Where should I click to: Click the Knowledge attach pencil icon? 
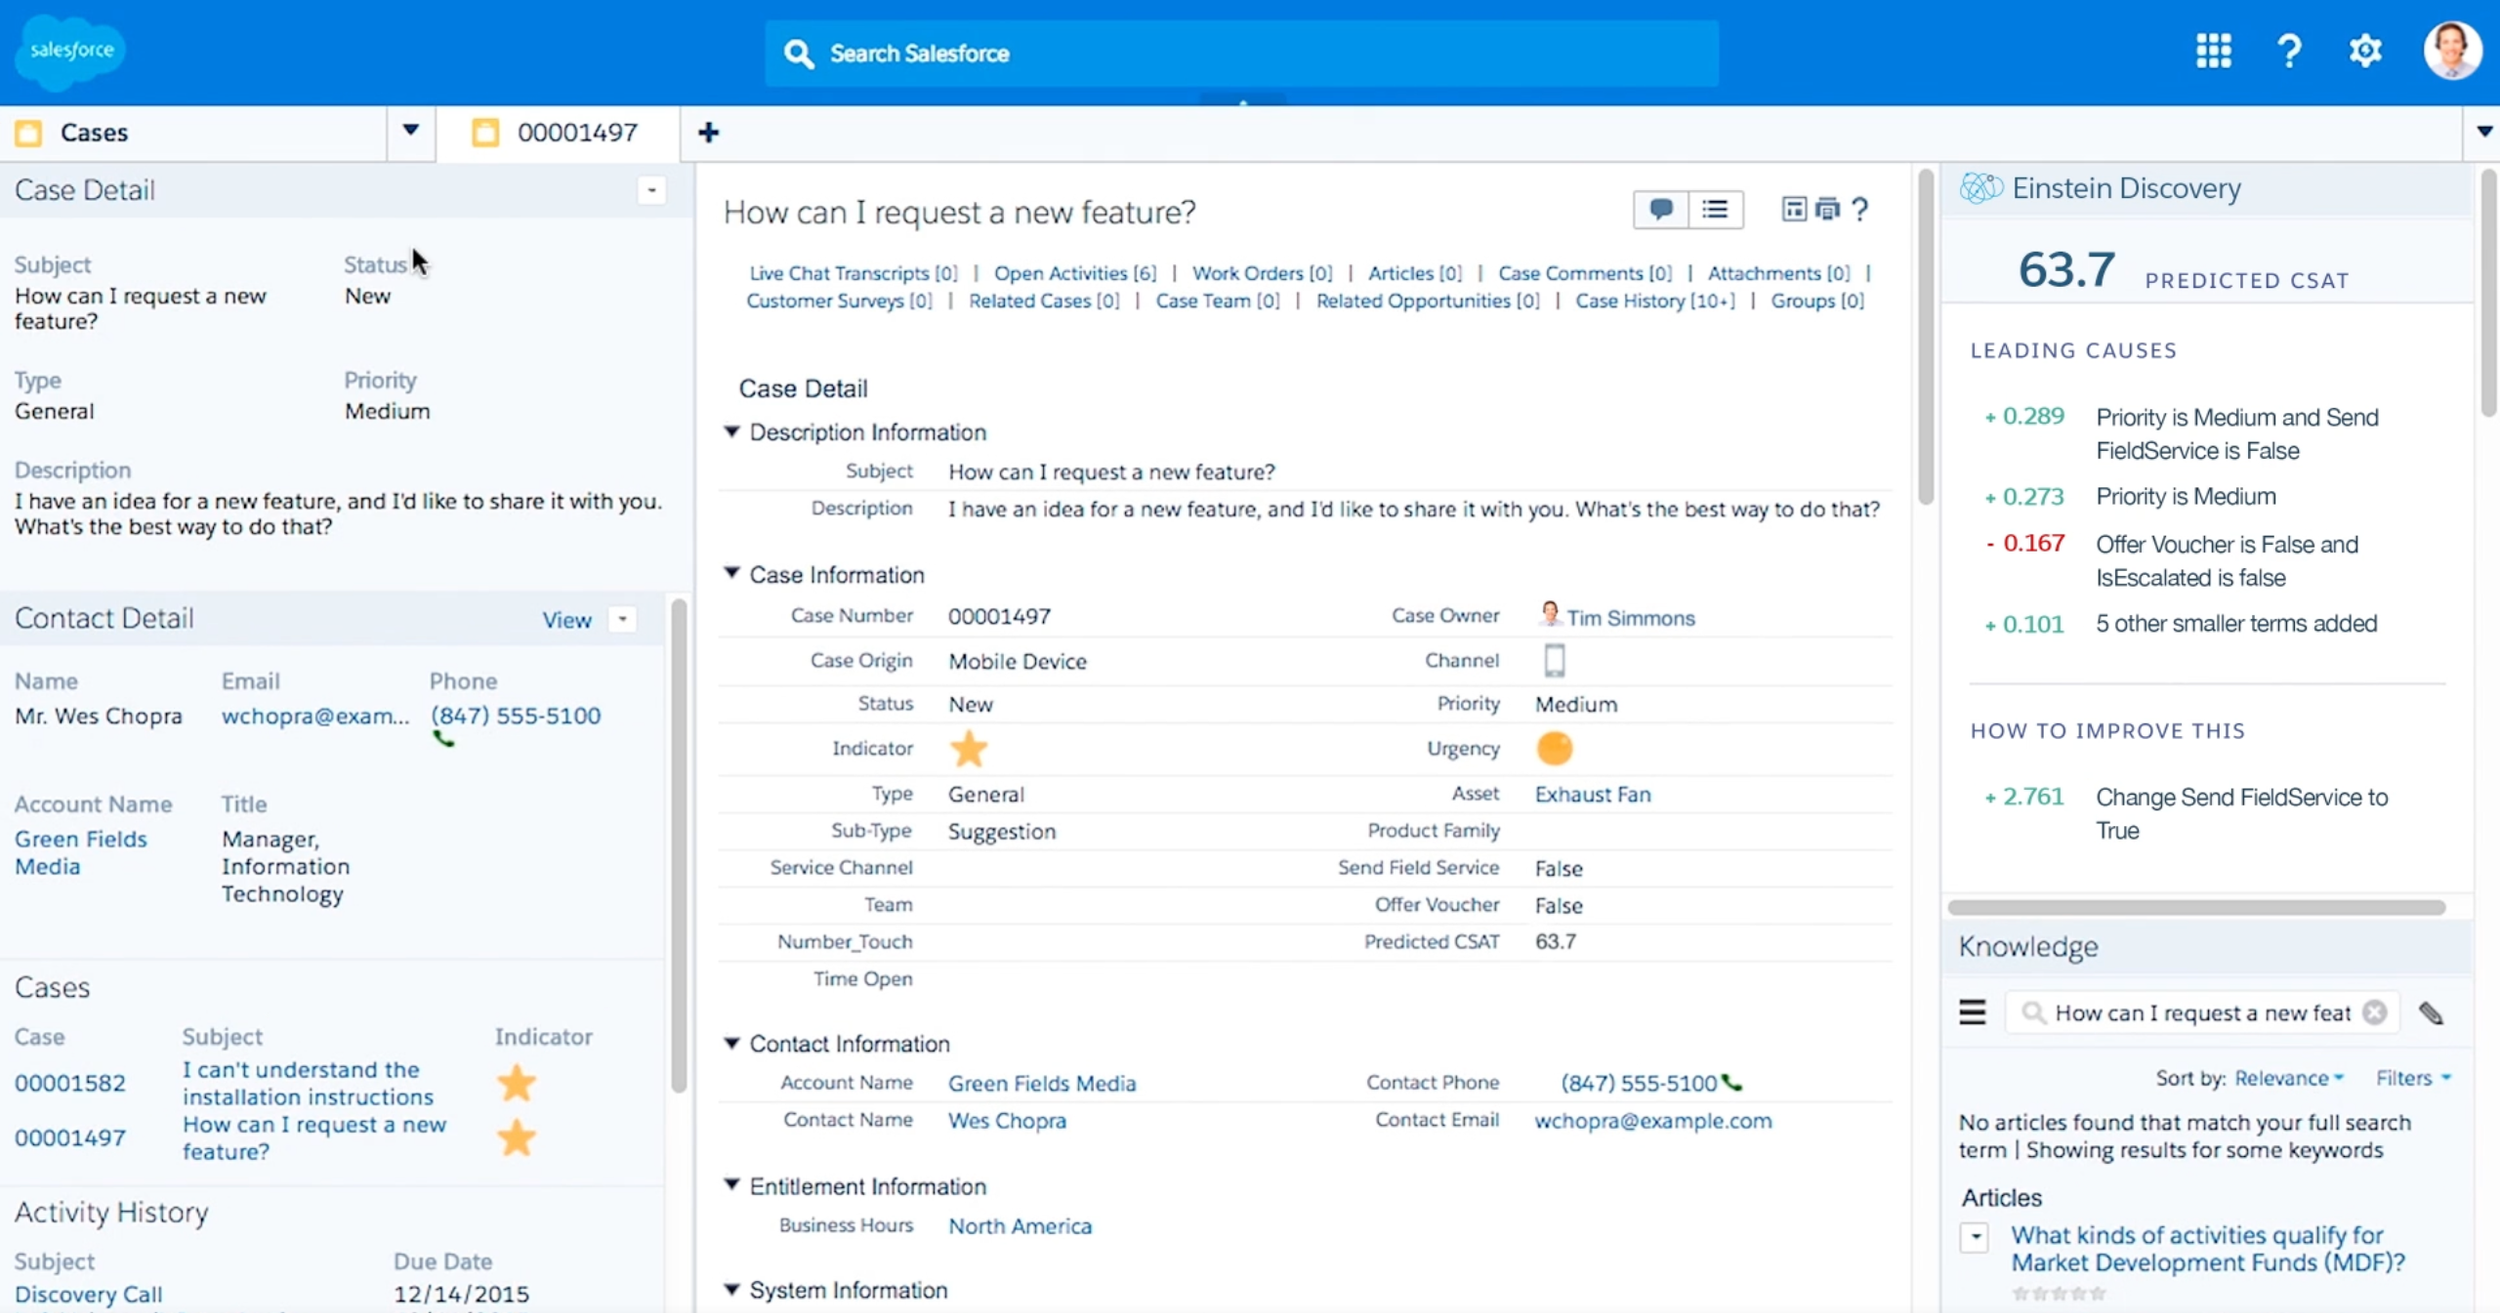[2431, 1013]
